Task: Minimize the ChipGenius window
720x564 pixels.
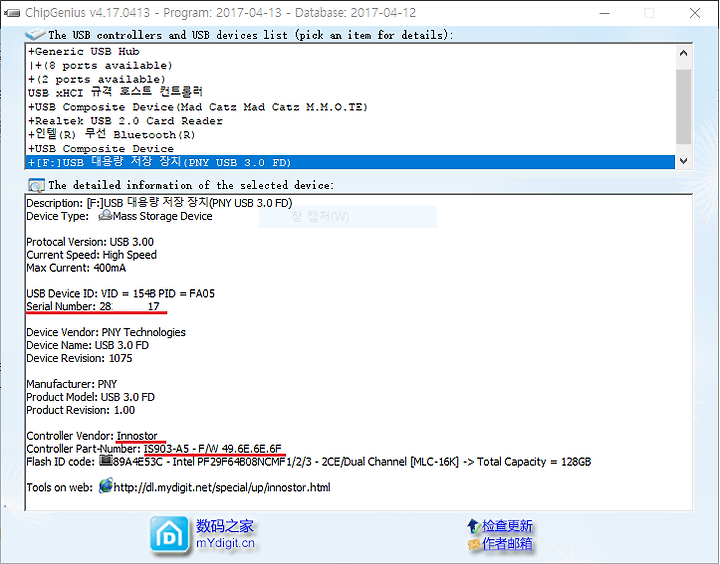Action: pyautogui.click(x=605, y=13)
